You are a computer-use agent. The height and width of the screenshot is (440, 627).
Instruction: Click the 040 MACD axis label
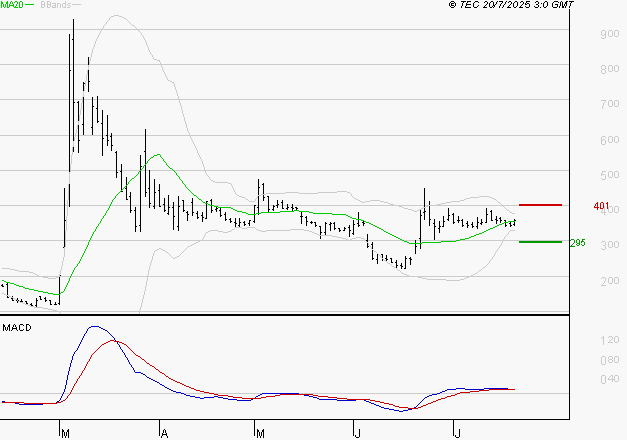610,379
